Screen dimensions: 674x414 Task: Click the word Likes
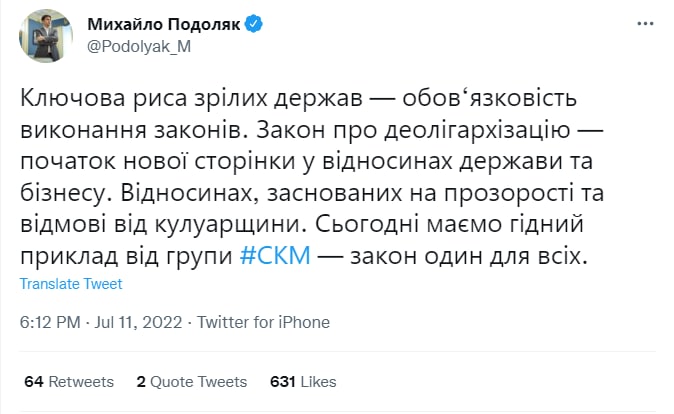pyautogui.click(x=319, y=382)
